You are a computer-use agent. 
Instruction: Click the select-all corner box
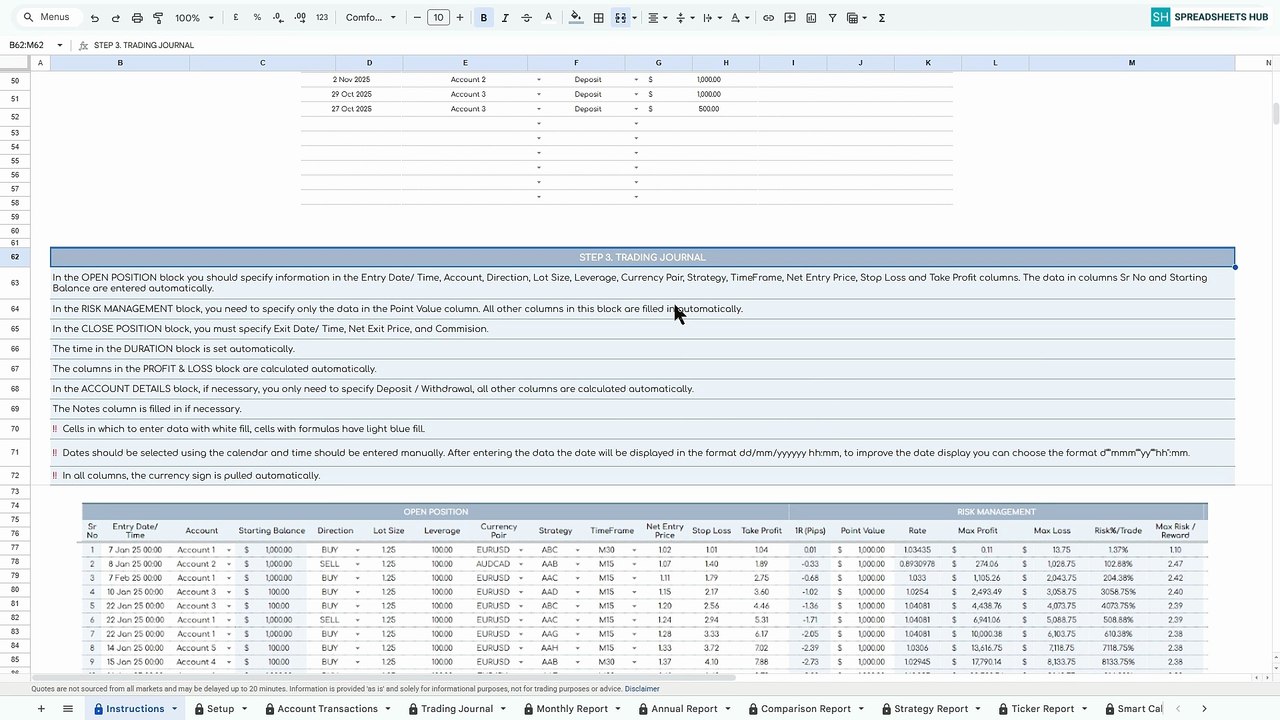(x=15, y=63)
